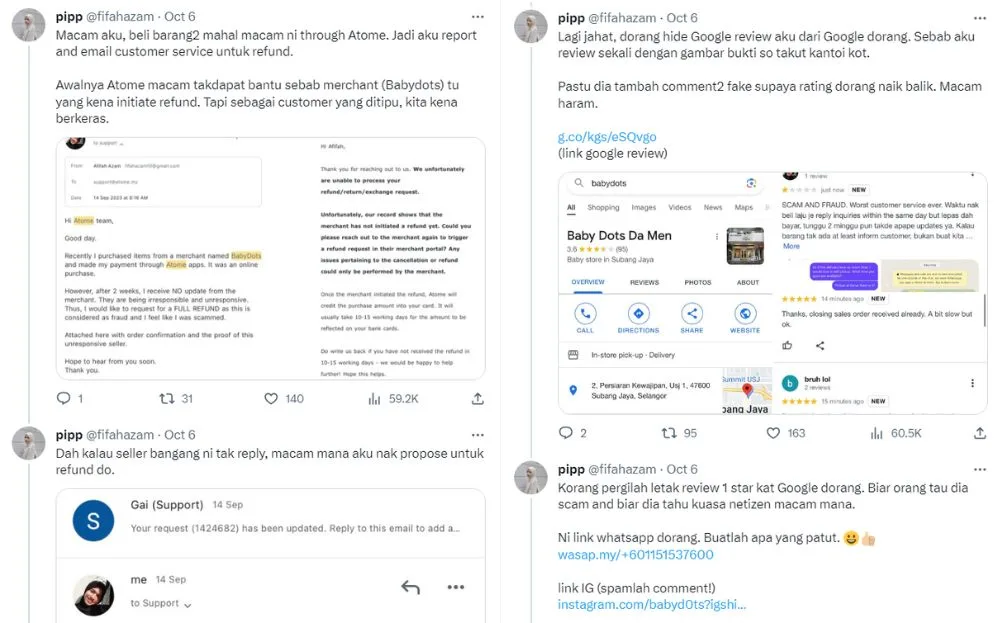Select the Shopping search tab
The image size is (1000, 623).
click(603, 208)
